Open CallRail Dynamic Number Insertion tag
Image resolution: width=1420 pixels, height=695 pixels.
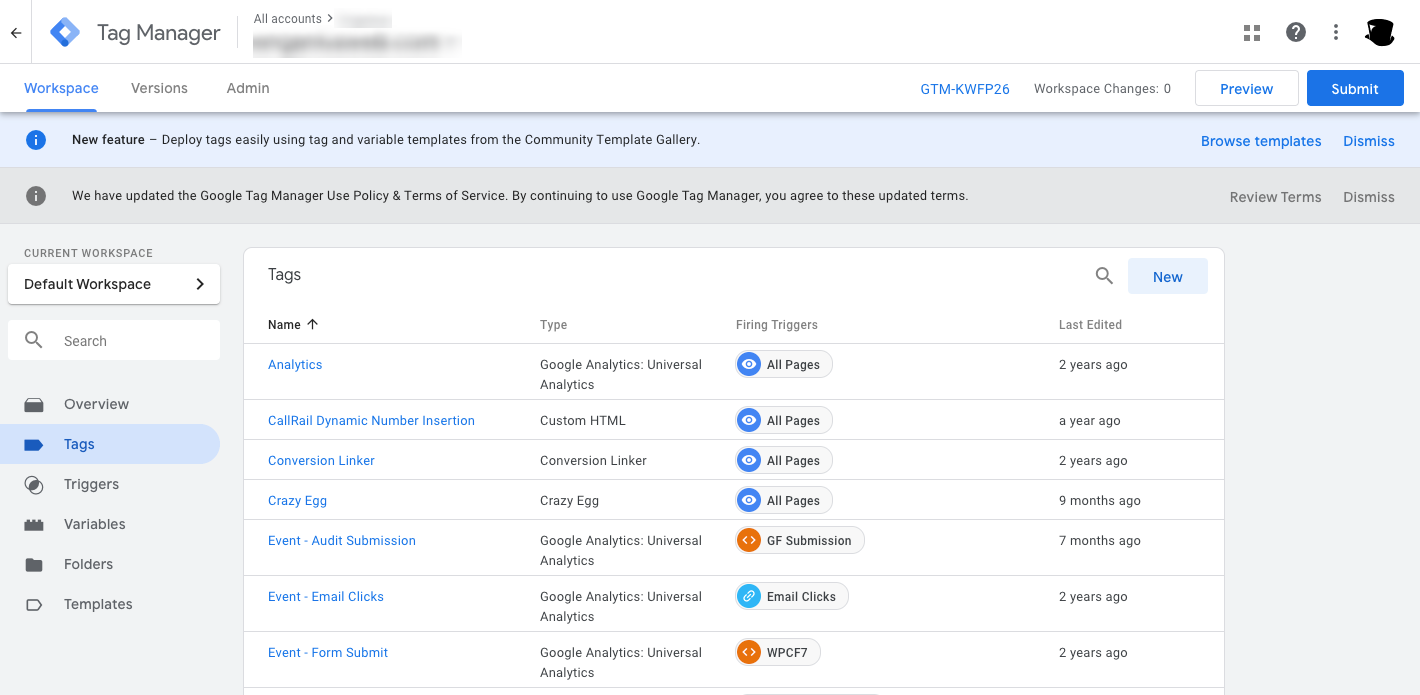pos(371,420)
